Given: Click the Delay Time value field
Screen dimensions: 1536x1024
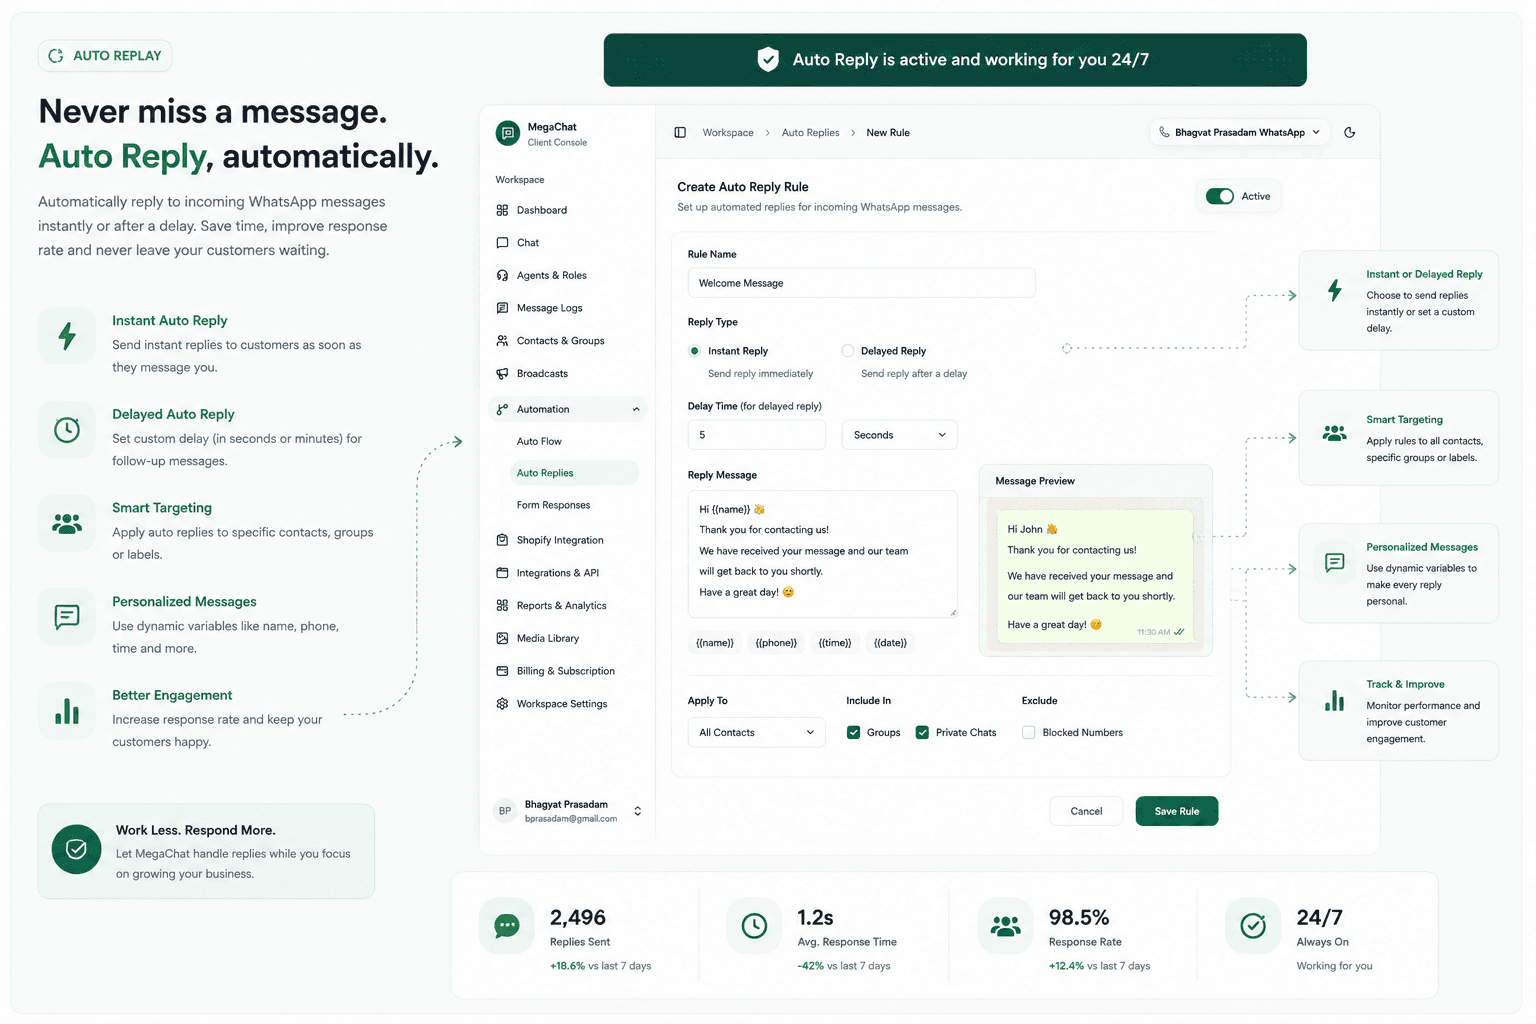Looking at the screenshot, I should tap(757, 435).
